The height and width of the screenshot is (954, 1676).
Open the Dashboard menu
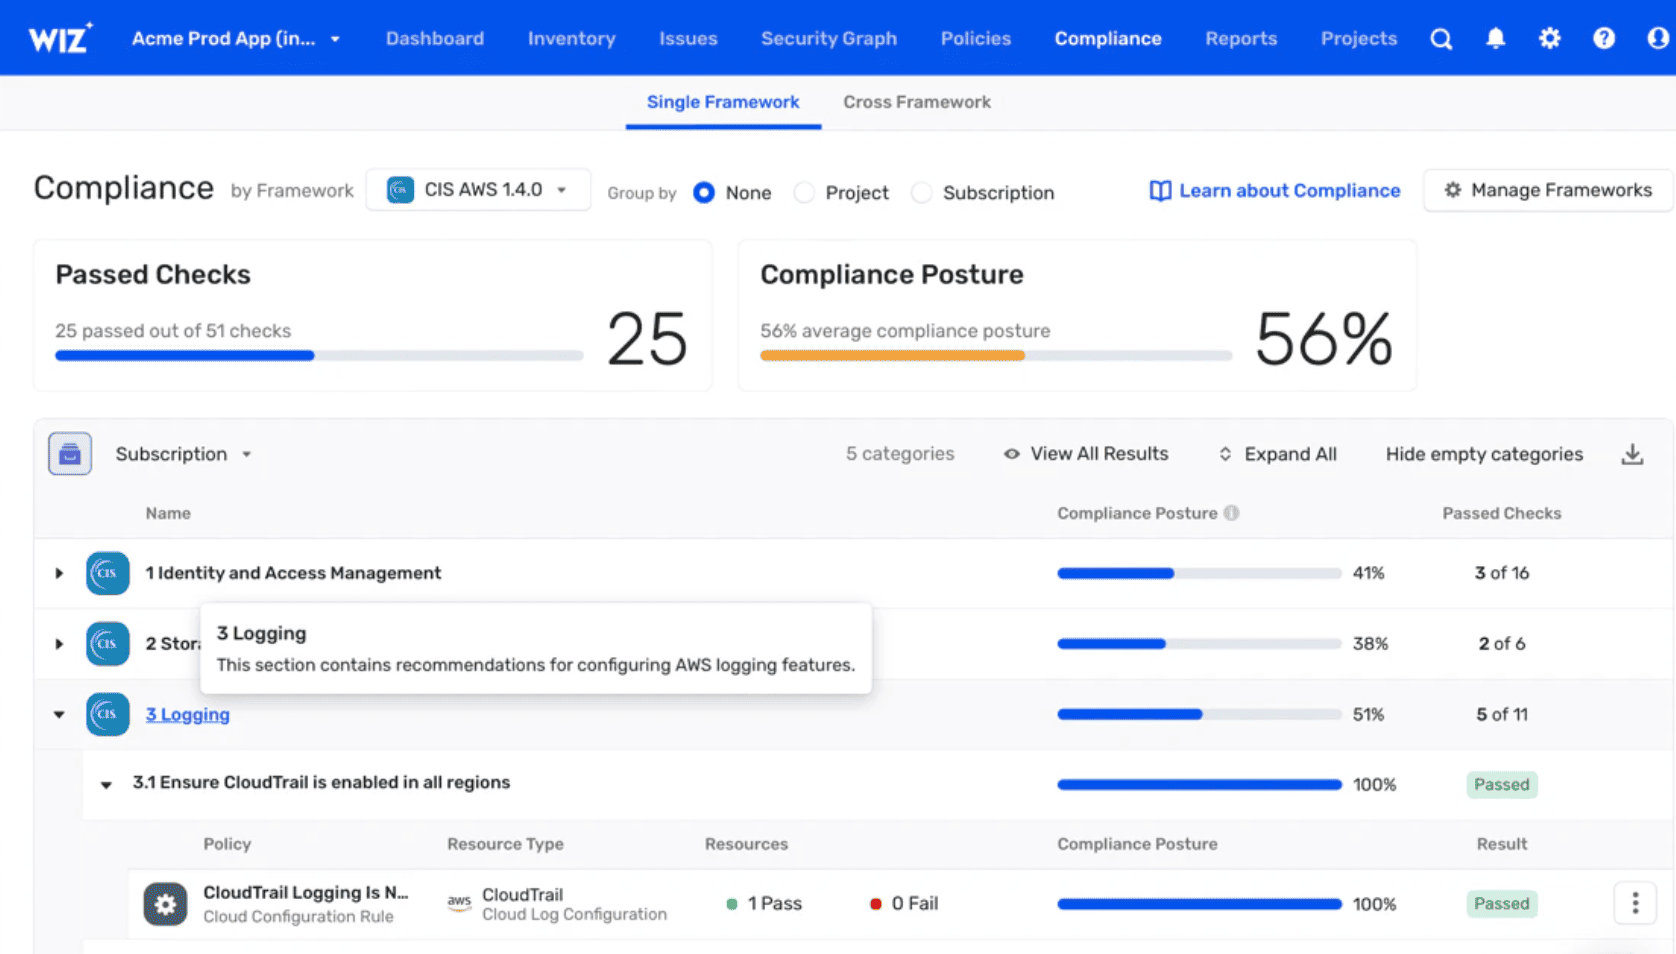434,38
